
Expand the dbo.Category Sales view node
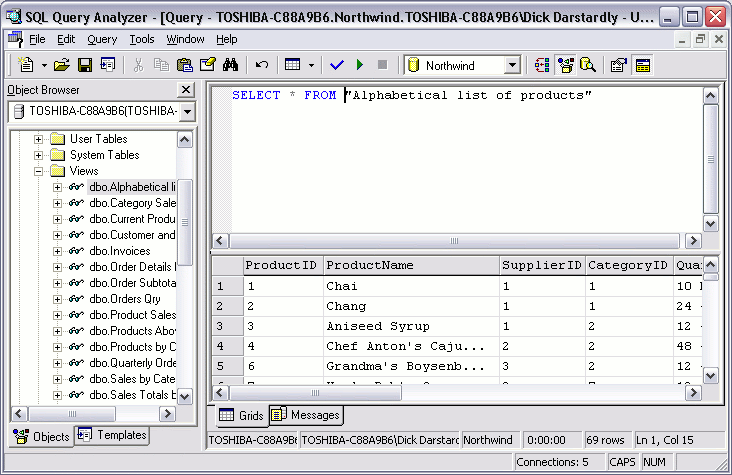(57, 204)
